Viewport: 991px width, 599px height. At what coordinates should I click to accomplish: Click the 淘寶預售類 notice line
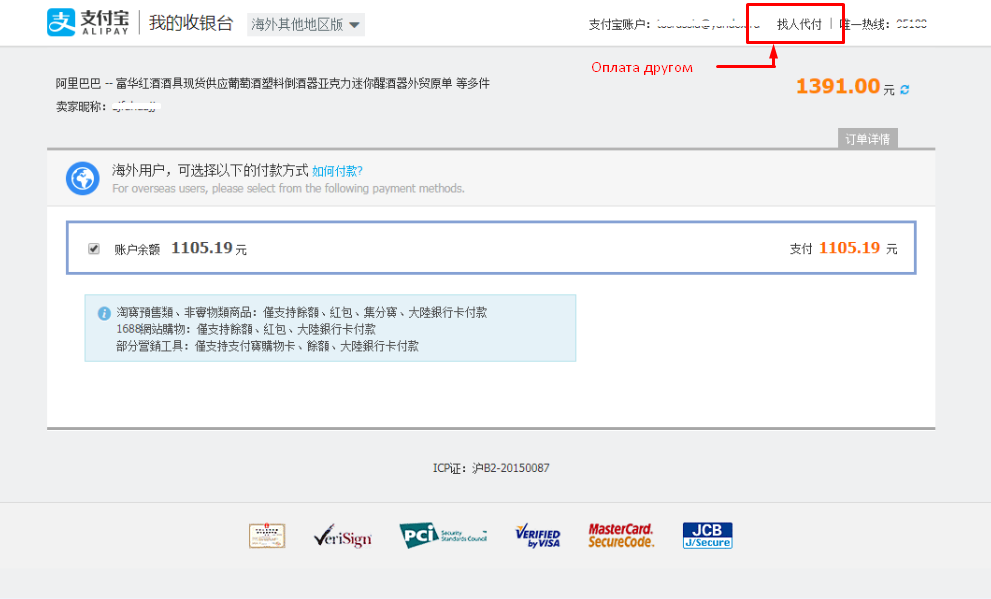point(301,312)
